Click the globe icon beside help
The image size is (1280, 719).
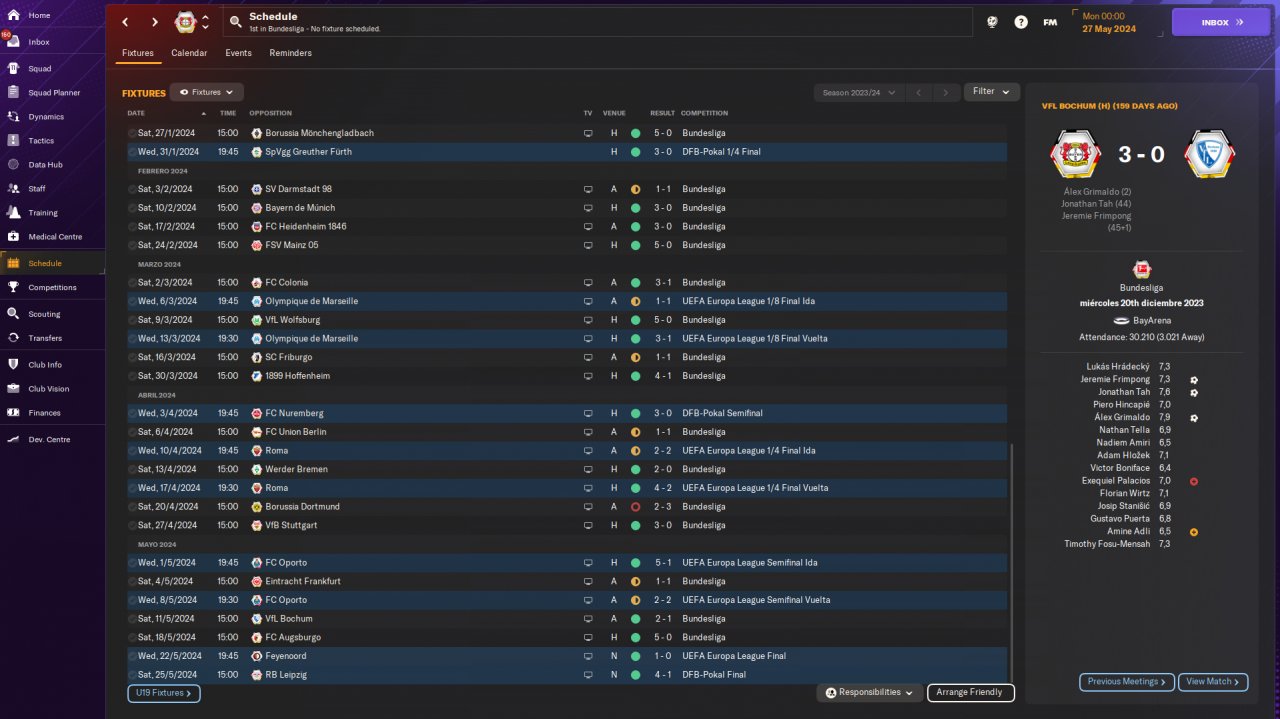992,22
